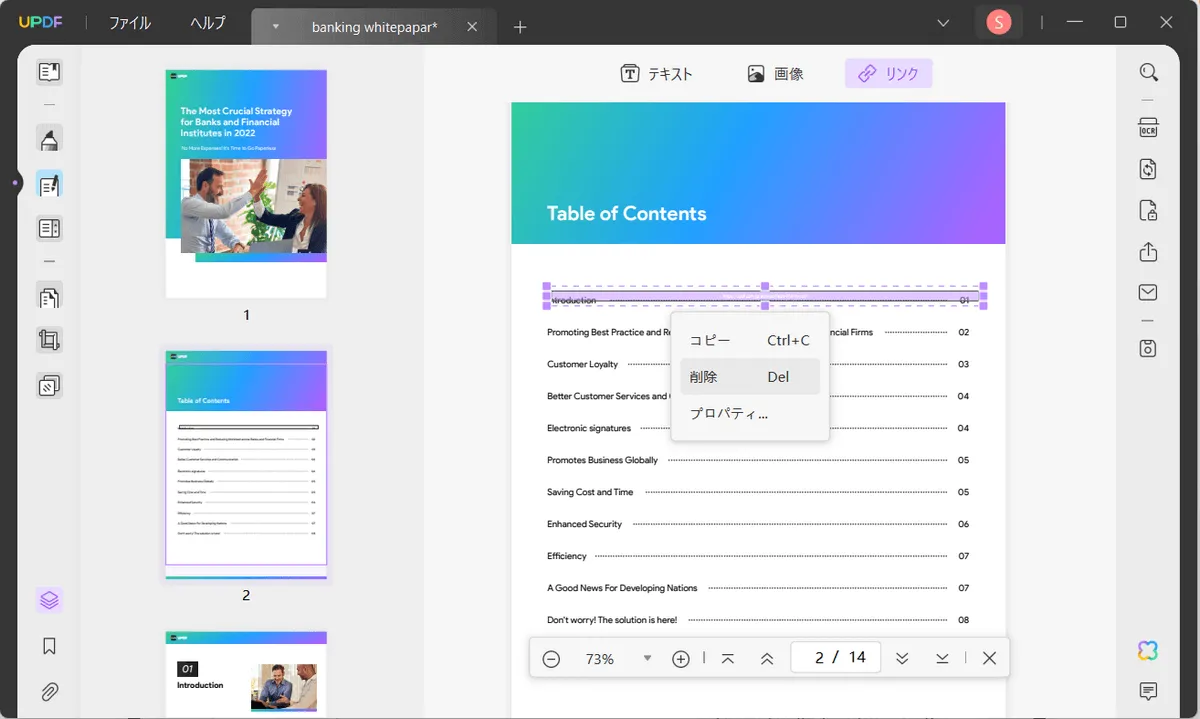Switch to the banking whitepapar tab
1200x719 pixels.
pyautogui.click(x=375, y=27)
